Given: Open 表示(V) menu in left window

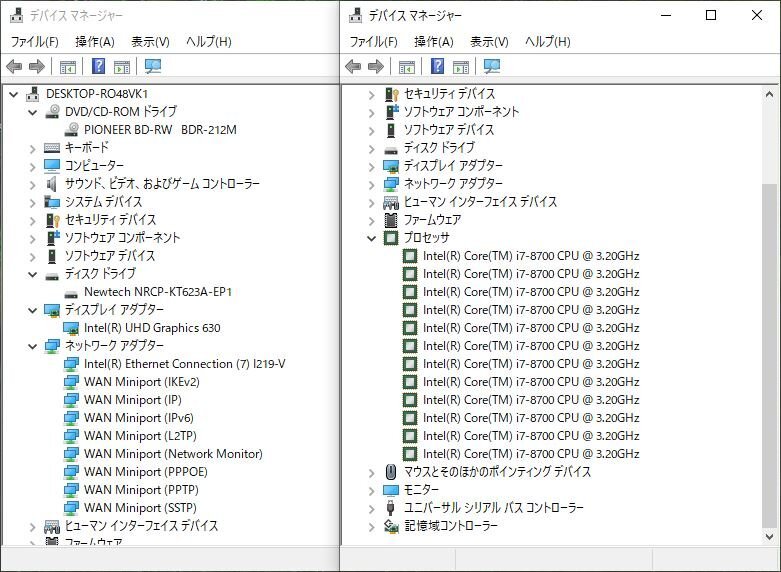Looking at the screenshot, I should click(150, 41).
